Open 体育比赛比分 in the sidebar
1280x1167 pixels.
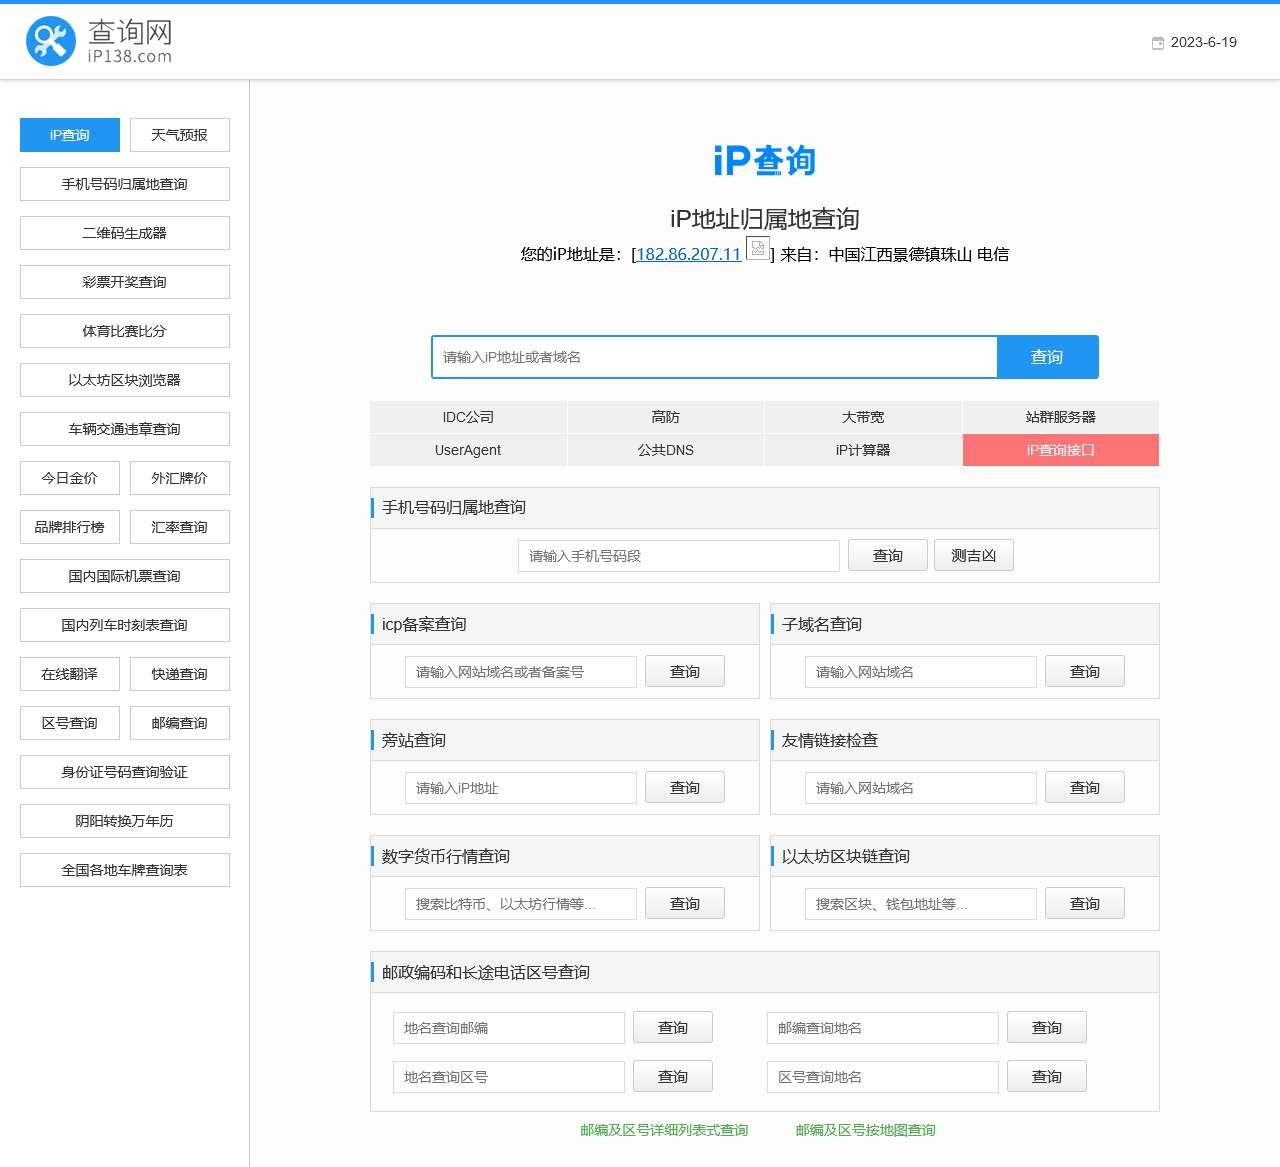click(x=125, y=331)
